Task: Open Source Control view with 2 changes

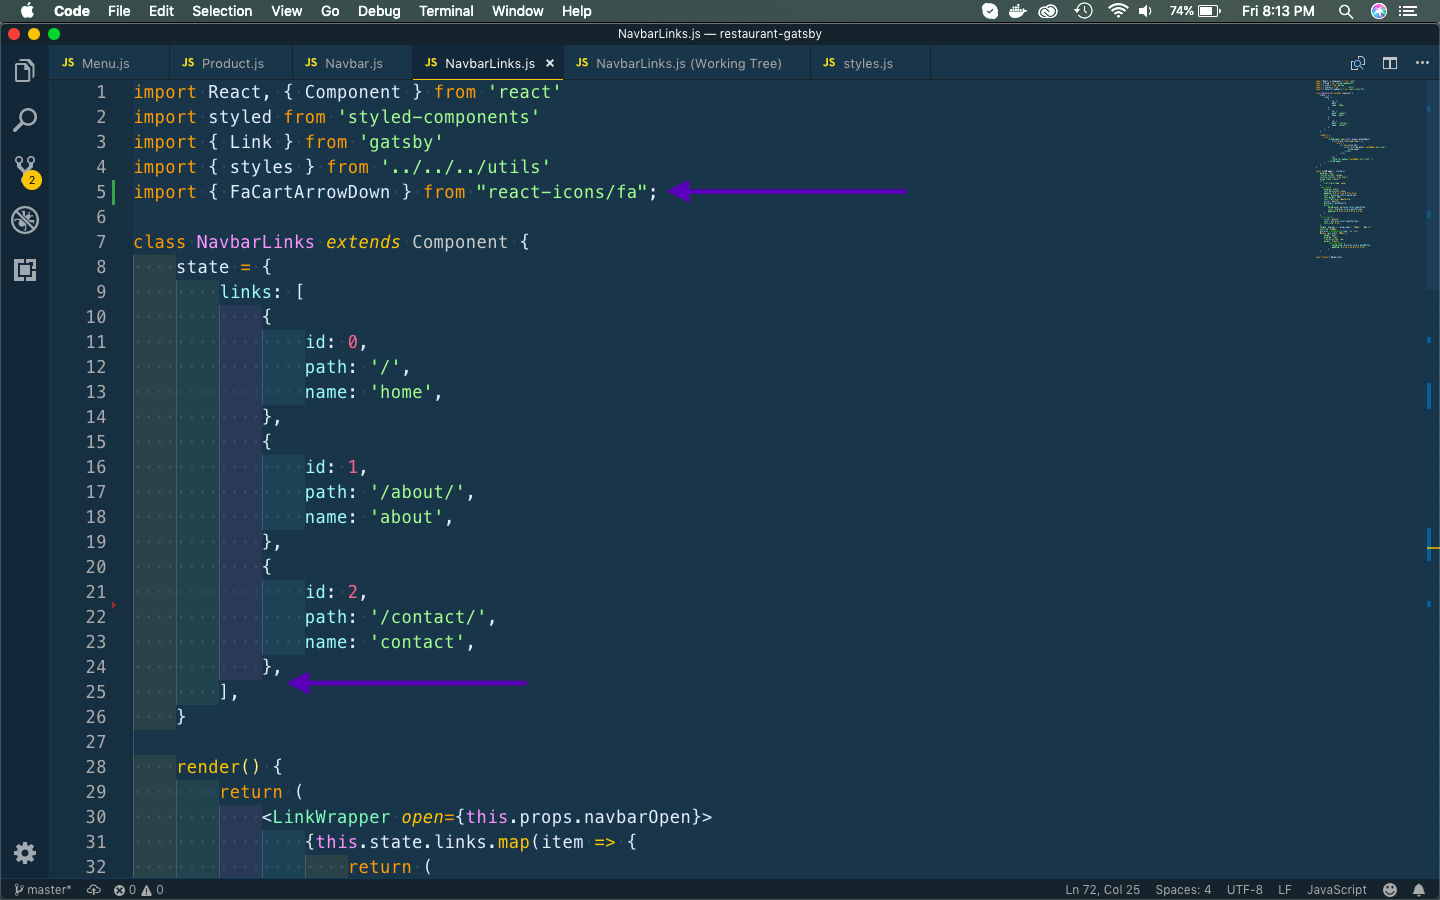Action: [25, 170]
